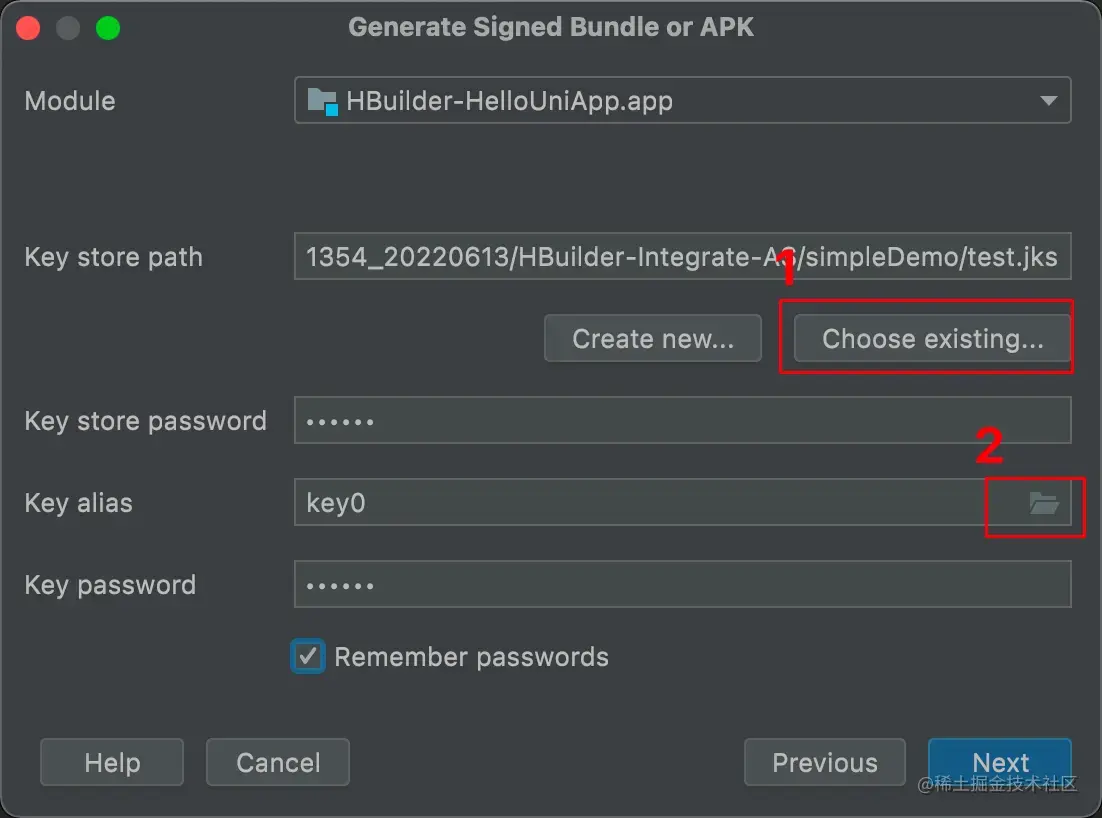Expand the Module dropdown arrow
1102x818 pixels.
pos(1049,100)
